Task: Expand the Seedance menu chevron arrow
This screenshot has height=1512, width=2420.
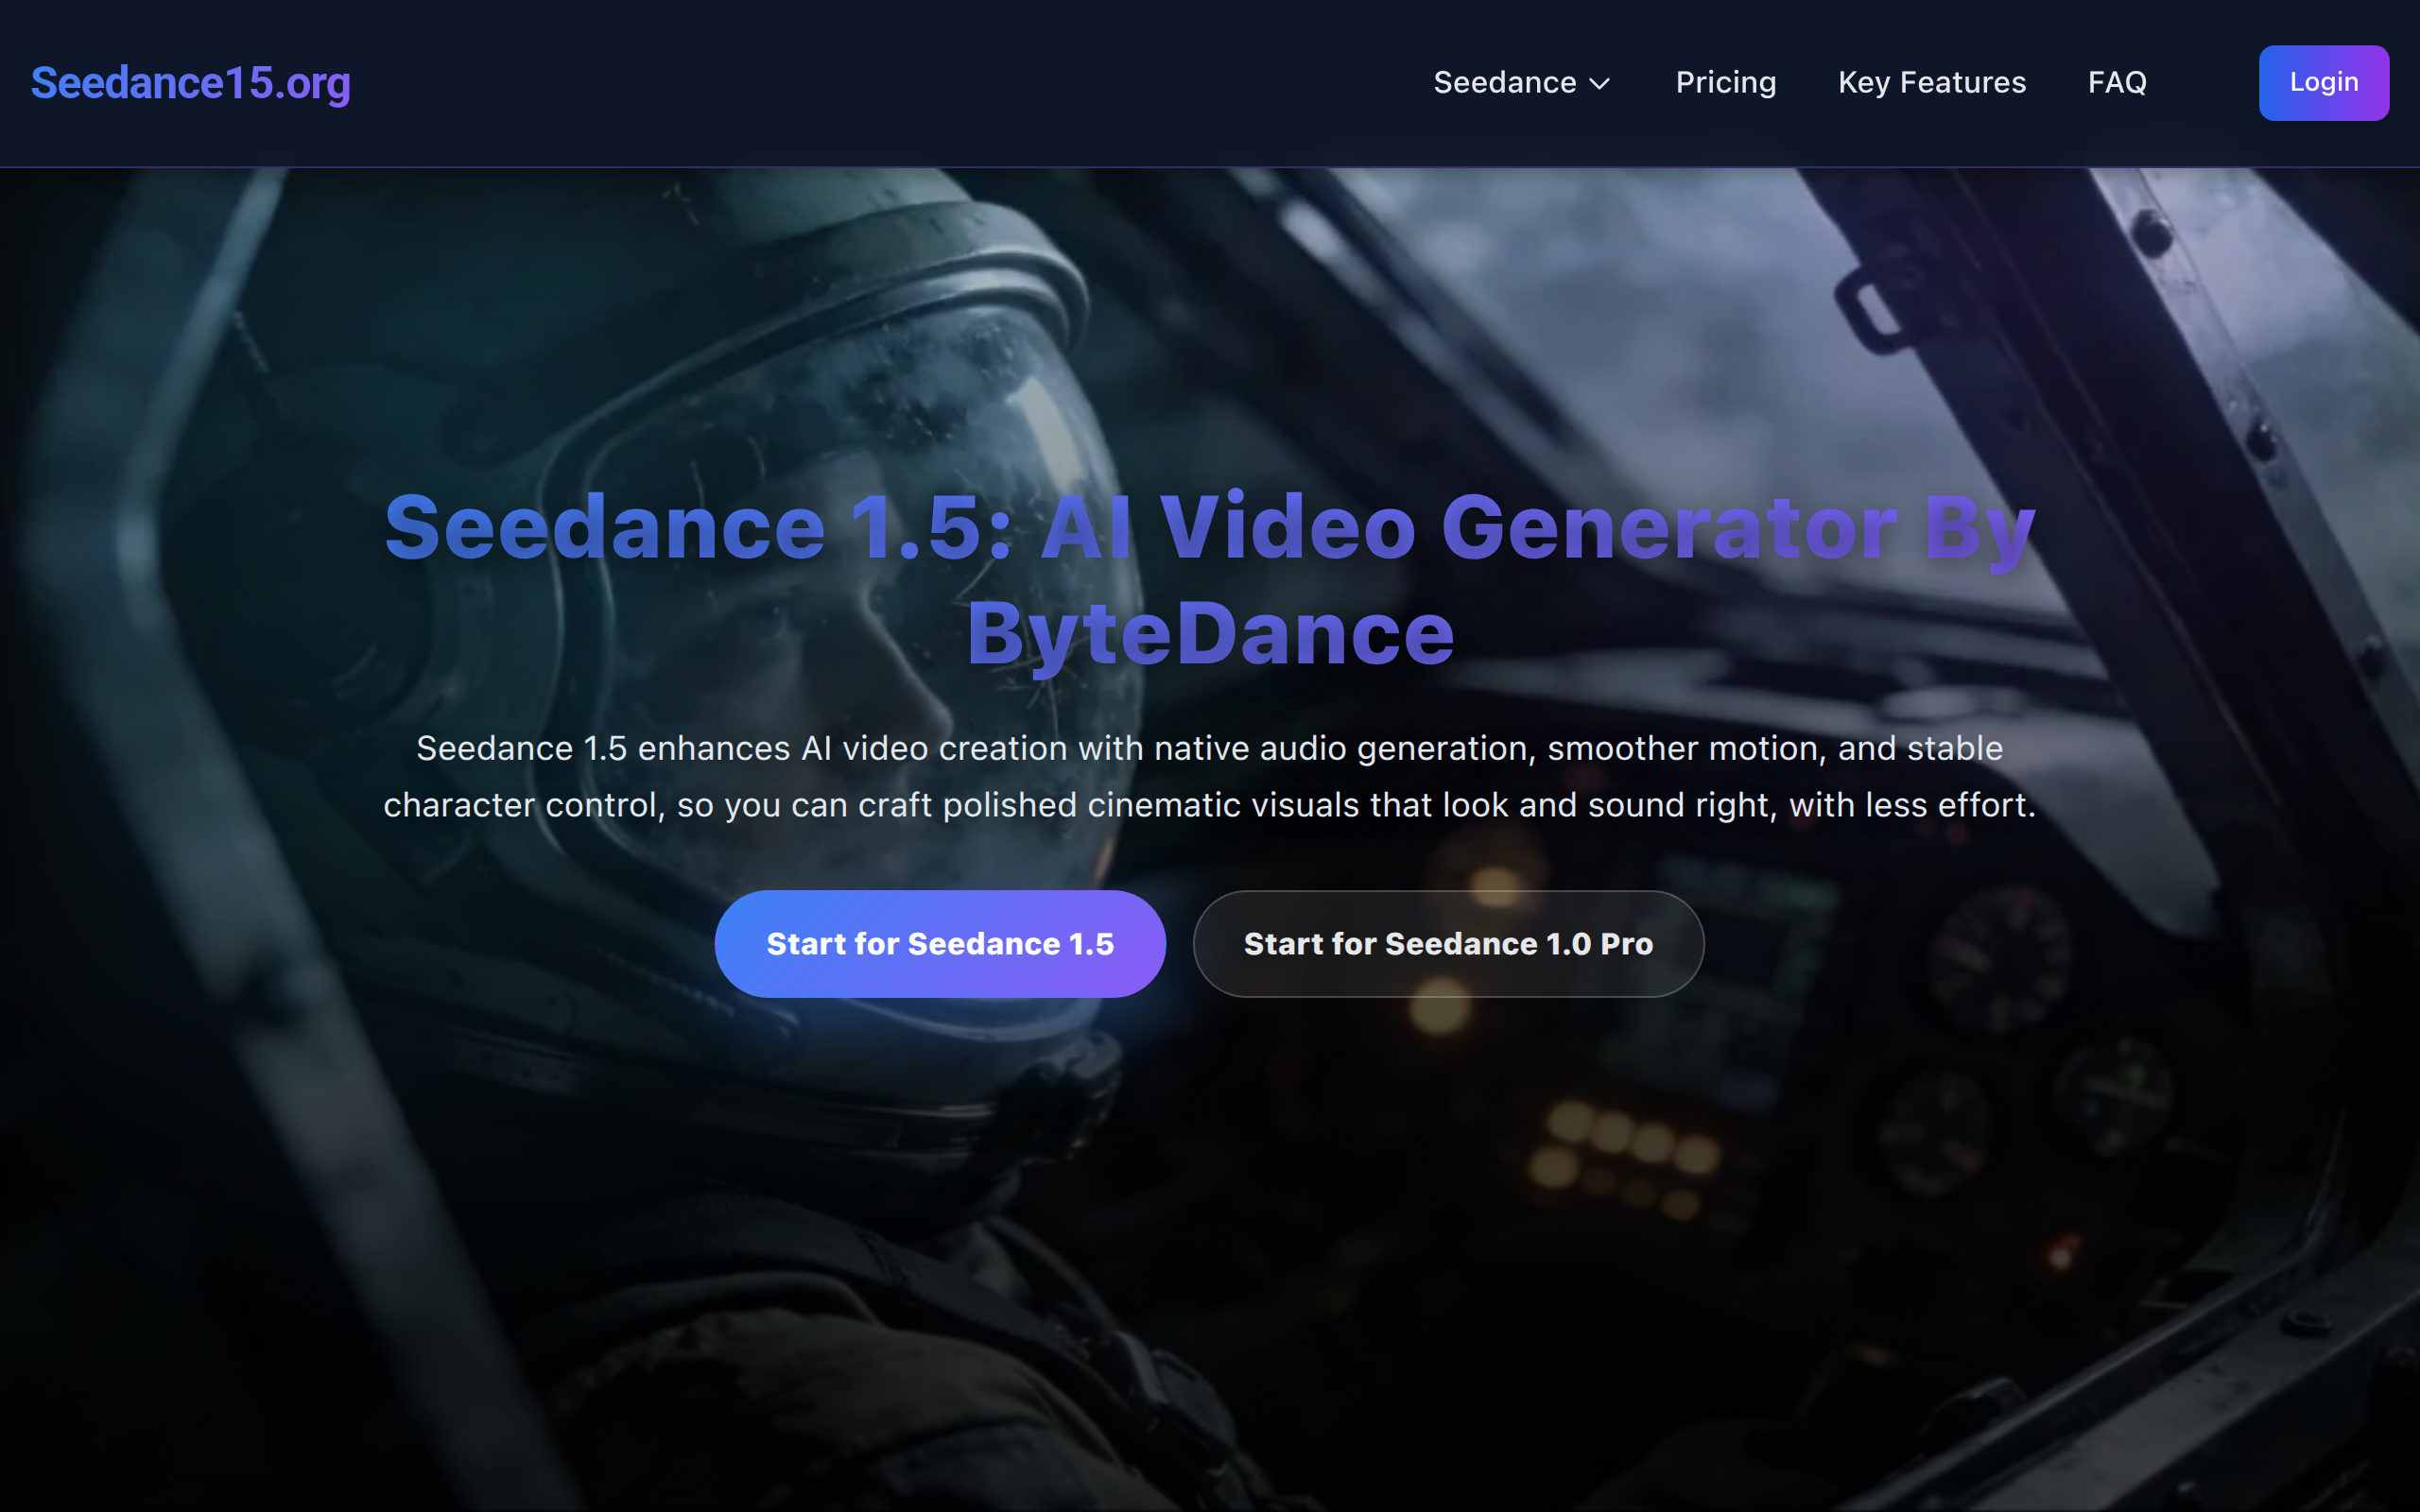Action: click(x=1599, y=84)
